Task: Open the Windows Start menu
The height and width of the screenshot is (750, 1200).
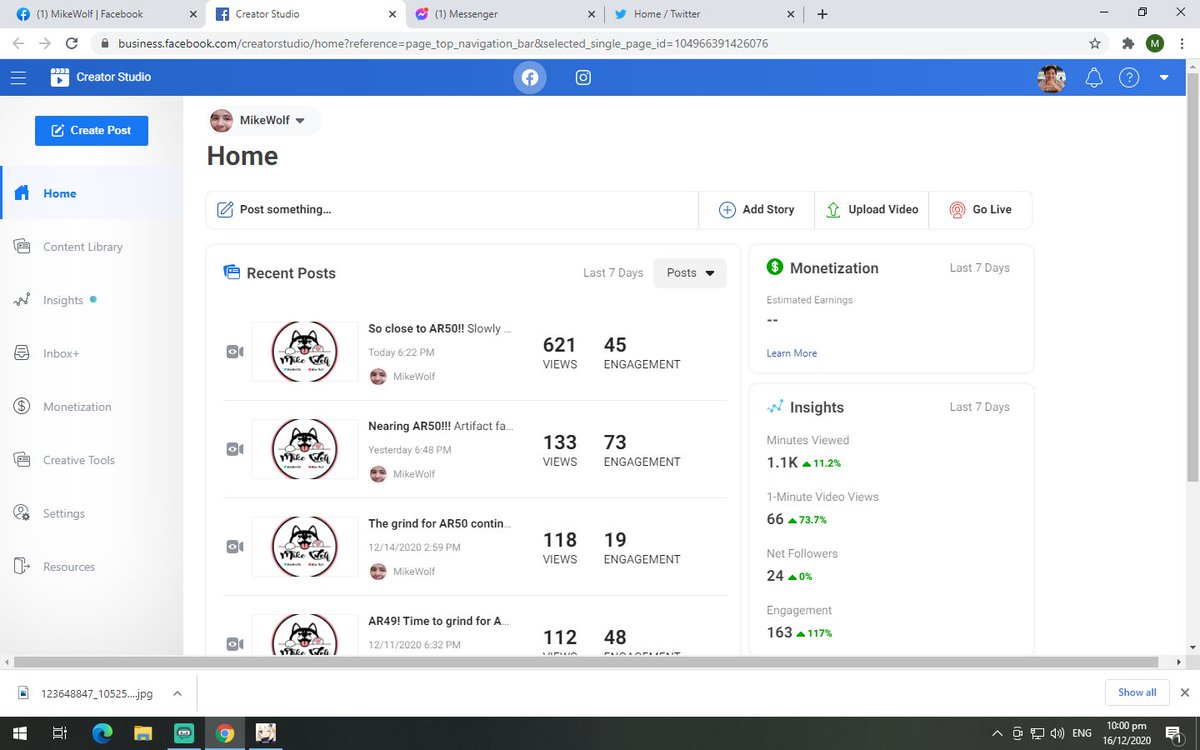Action: tap(18, 733)
